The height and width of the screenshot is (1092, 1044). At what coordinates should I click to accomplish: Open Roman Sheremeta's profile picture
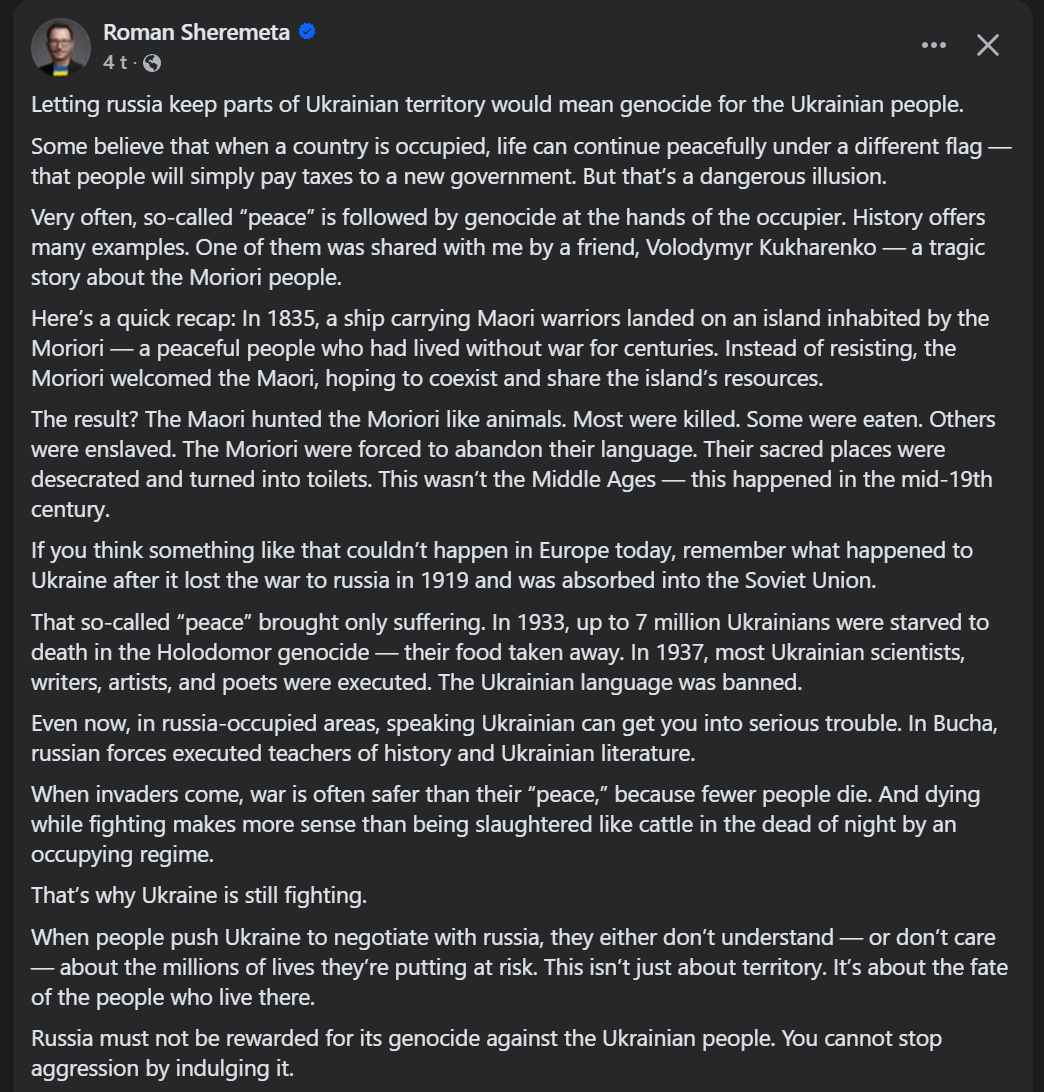click(x=61, y=46)
